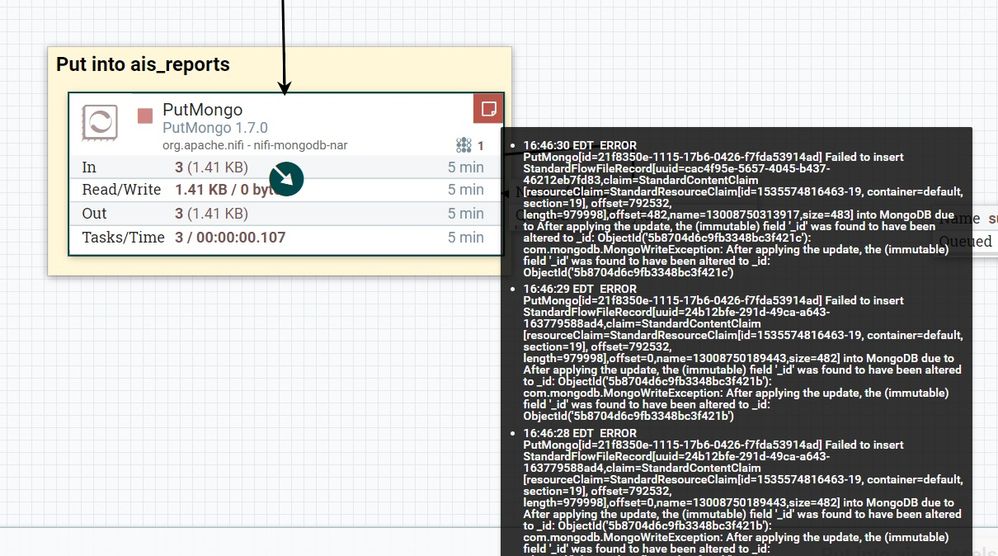Click the In value '3 (1.41 KB)'
998x556 pixels.
point(211,167)
